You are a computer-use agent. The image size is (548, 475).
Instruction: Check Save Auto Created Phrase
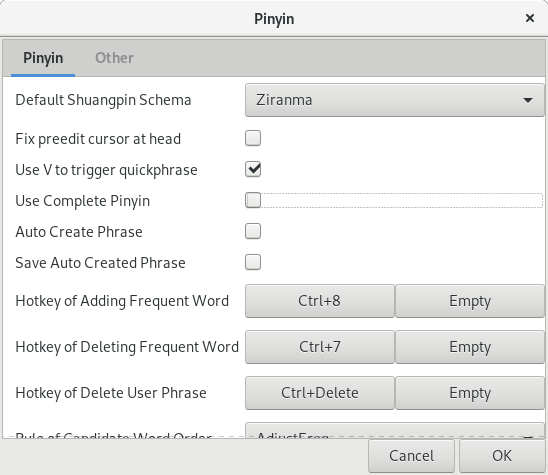pos(253,262)
